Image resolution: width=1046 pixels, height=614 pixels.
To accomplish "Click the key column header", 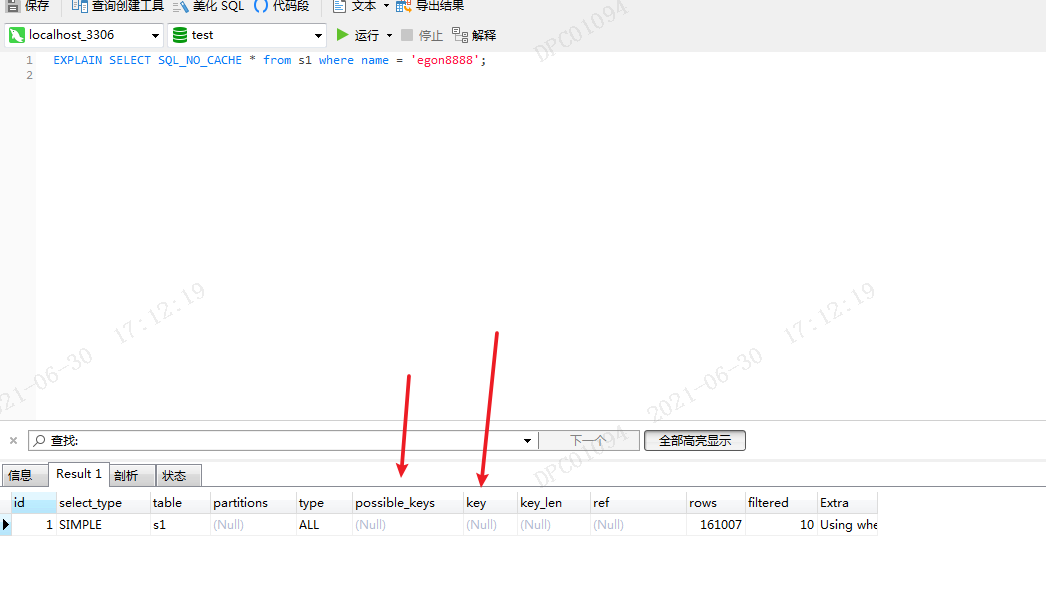I will pos(490,503).
